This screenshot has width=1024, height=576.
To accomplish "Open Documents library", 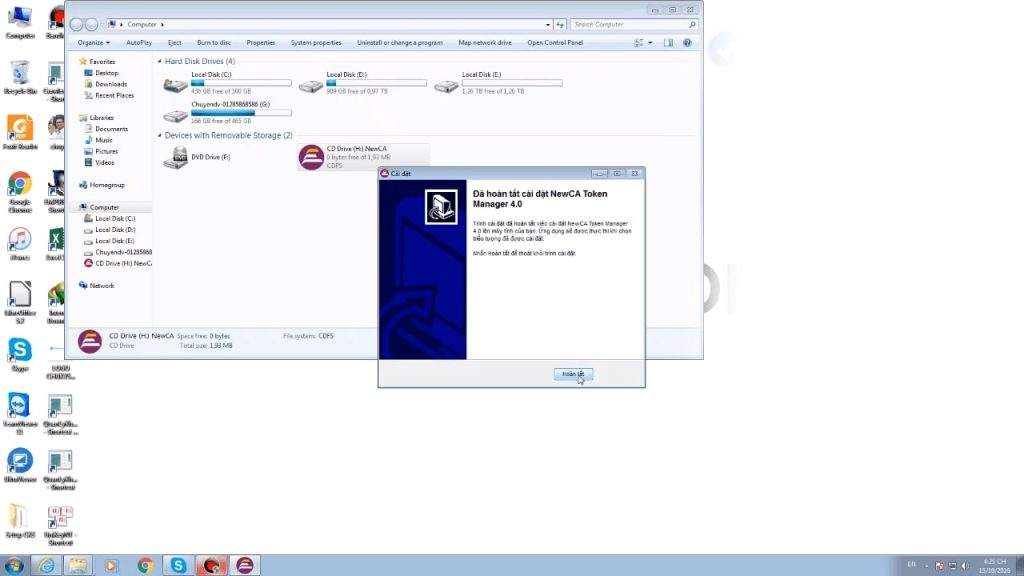I will pos(111,129).
